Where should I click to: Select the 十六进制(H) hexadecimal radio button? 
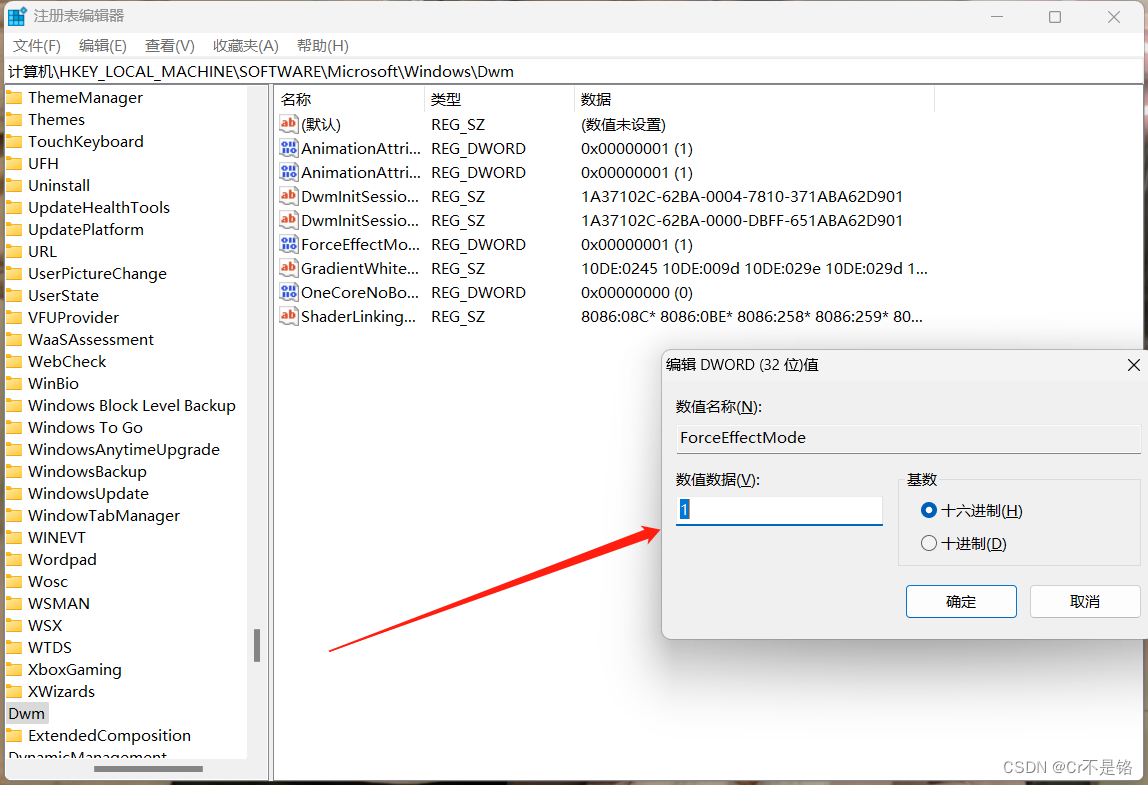(928, 510)
